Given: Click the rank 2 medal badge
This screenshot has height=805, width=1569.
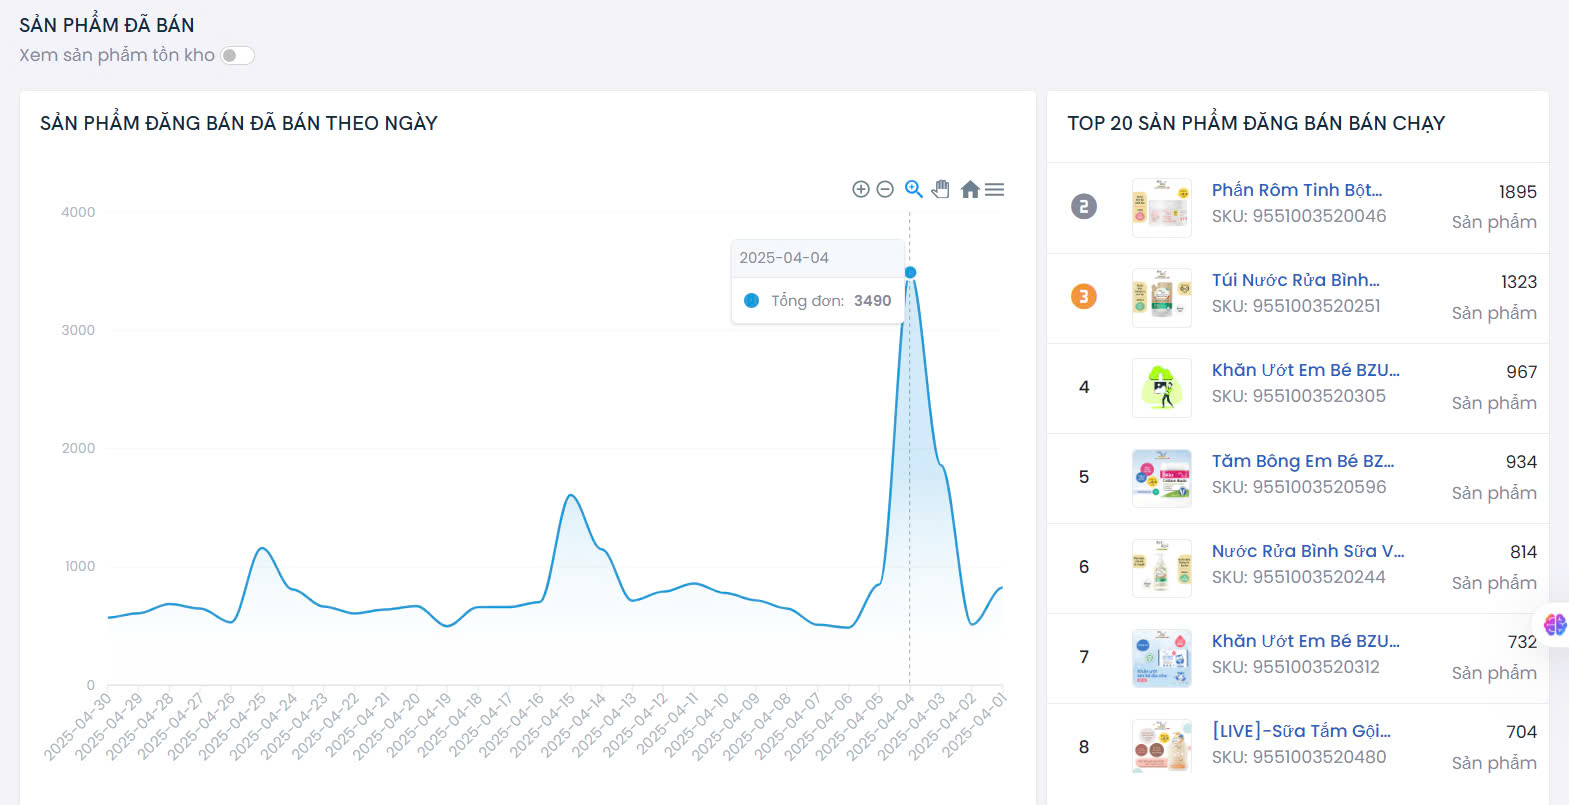Looking at the screenshot, I should tap(1084, 207).
